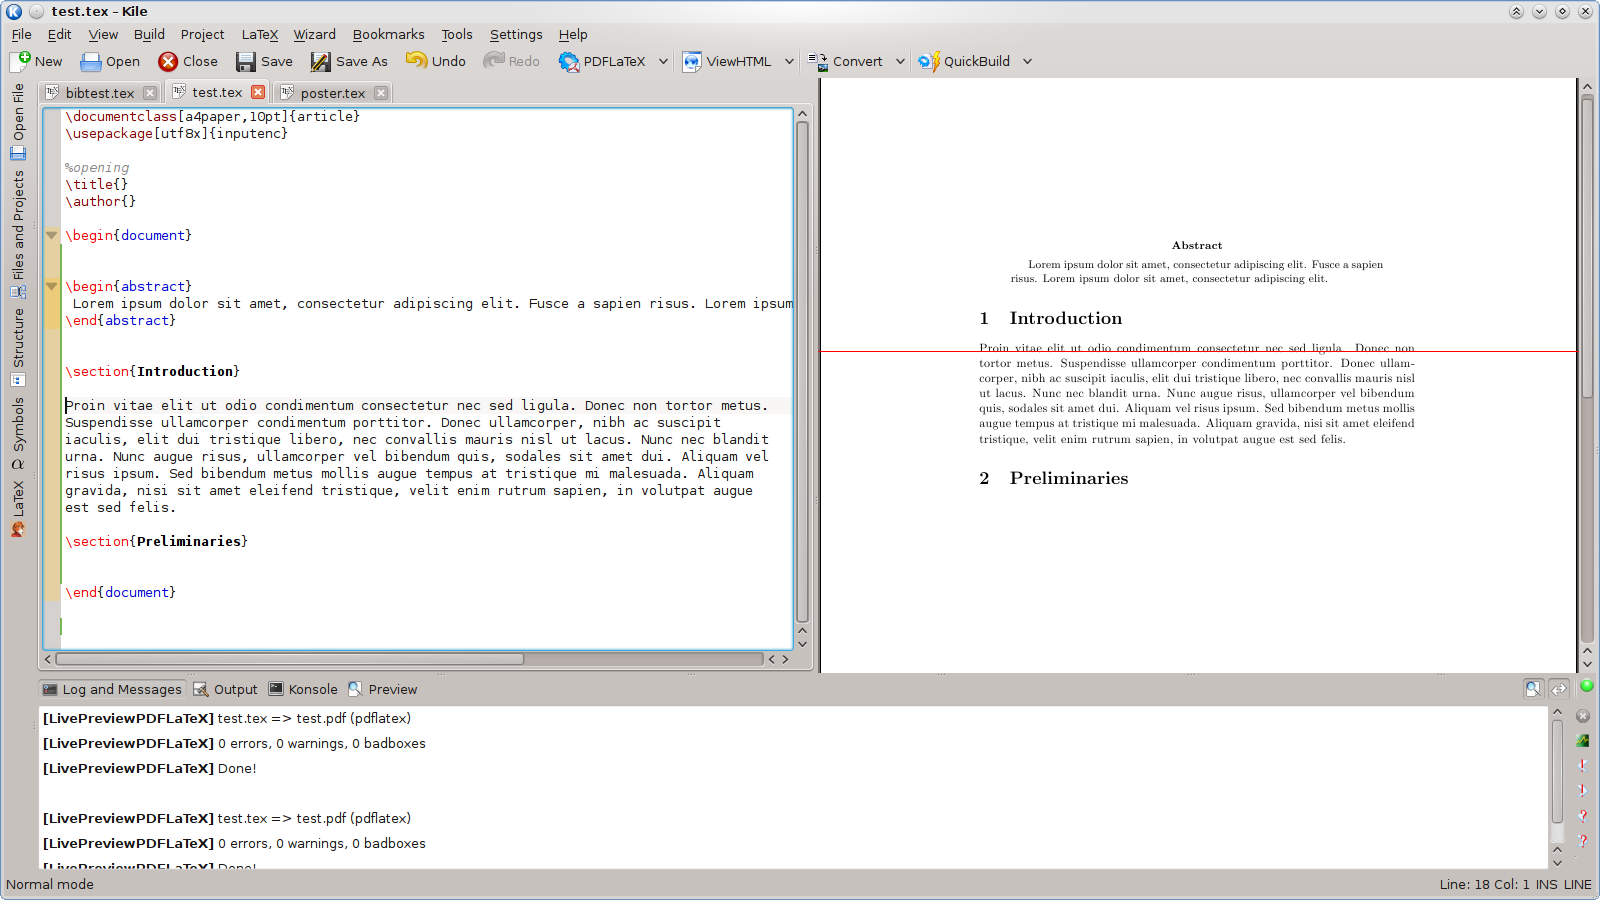Open the ViewHTML dropdown arrow

click(x=789, y=61)
